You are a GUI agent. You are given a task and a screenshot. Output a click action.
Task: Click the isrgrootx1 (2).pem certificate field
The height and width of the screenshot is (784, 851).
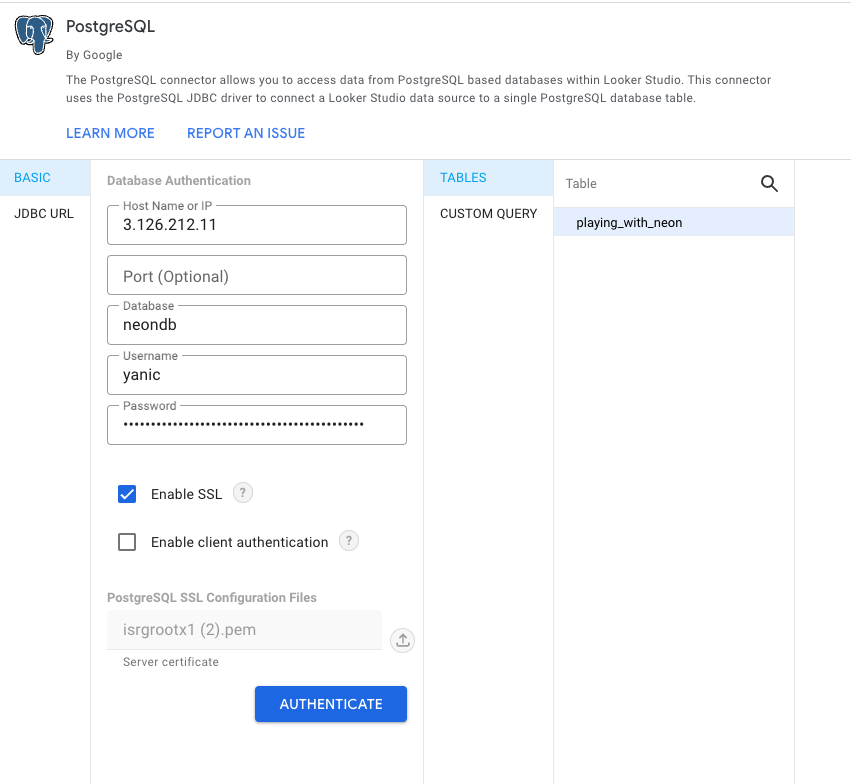pos(245,630)
